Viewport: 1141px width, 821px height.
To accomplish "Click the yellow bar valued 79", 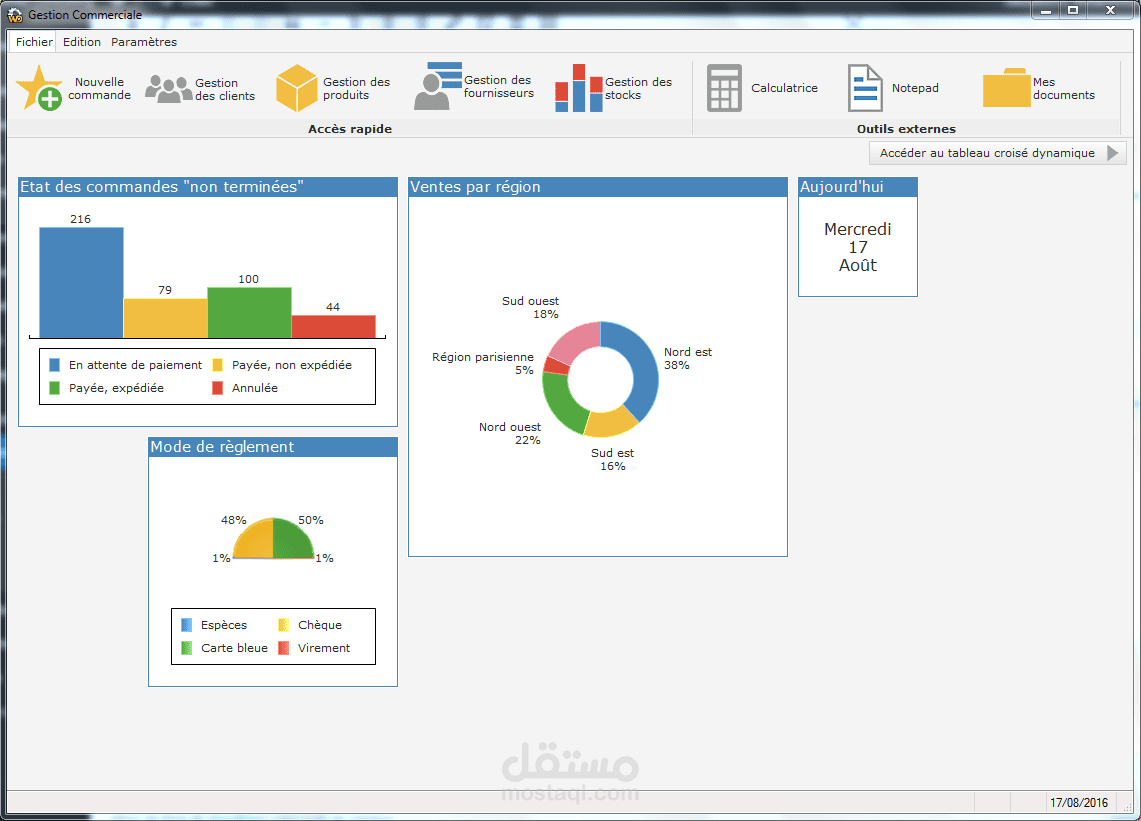I will (x=165, y=318).
